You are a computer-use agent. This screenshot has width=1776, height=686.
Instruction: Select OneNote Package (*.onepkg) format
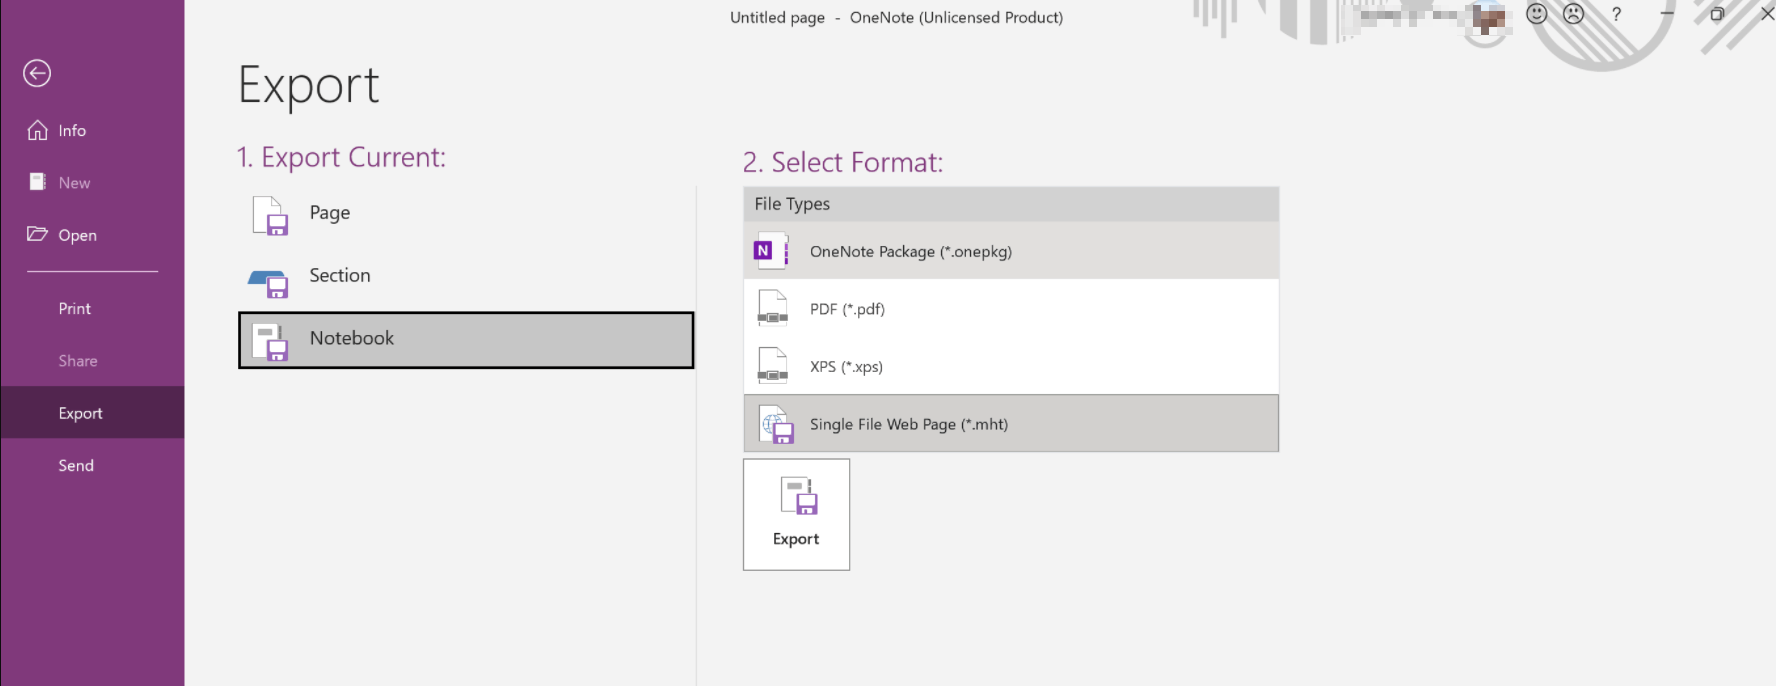tap(1011, 251)
